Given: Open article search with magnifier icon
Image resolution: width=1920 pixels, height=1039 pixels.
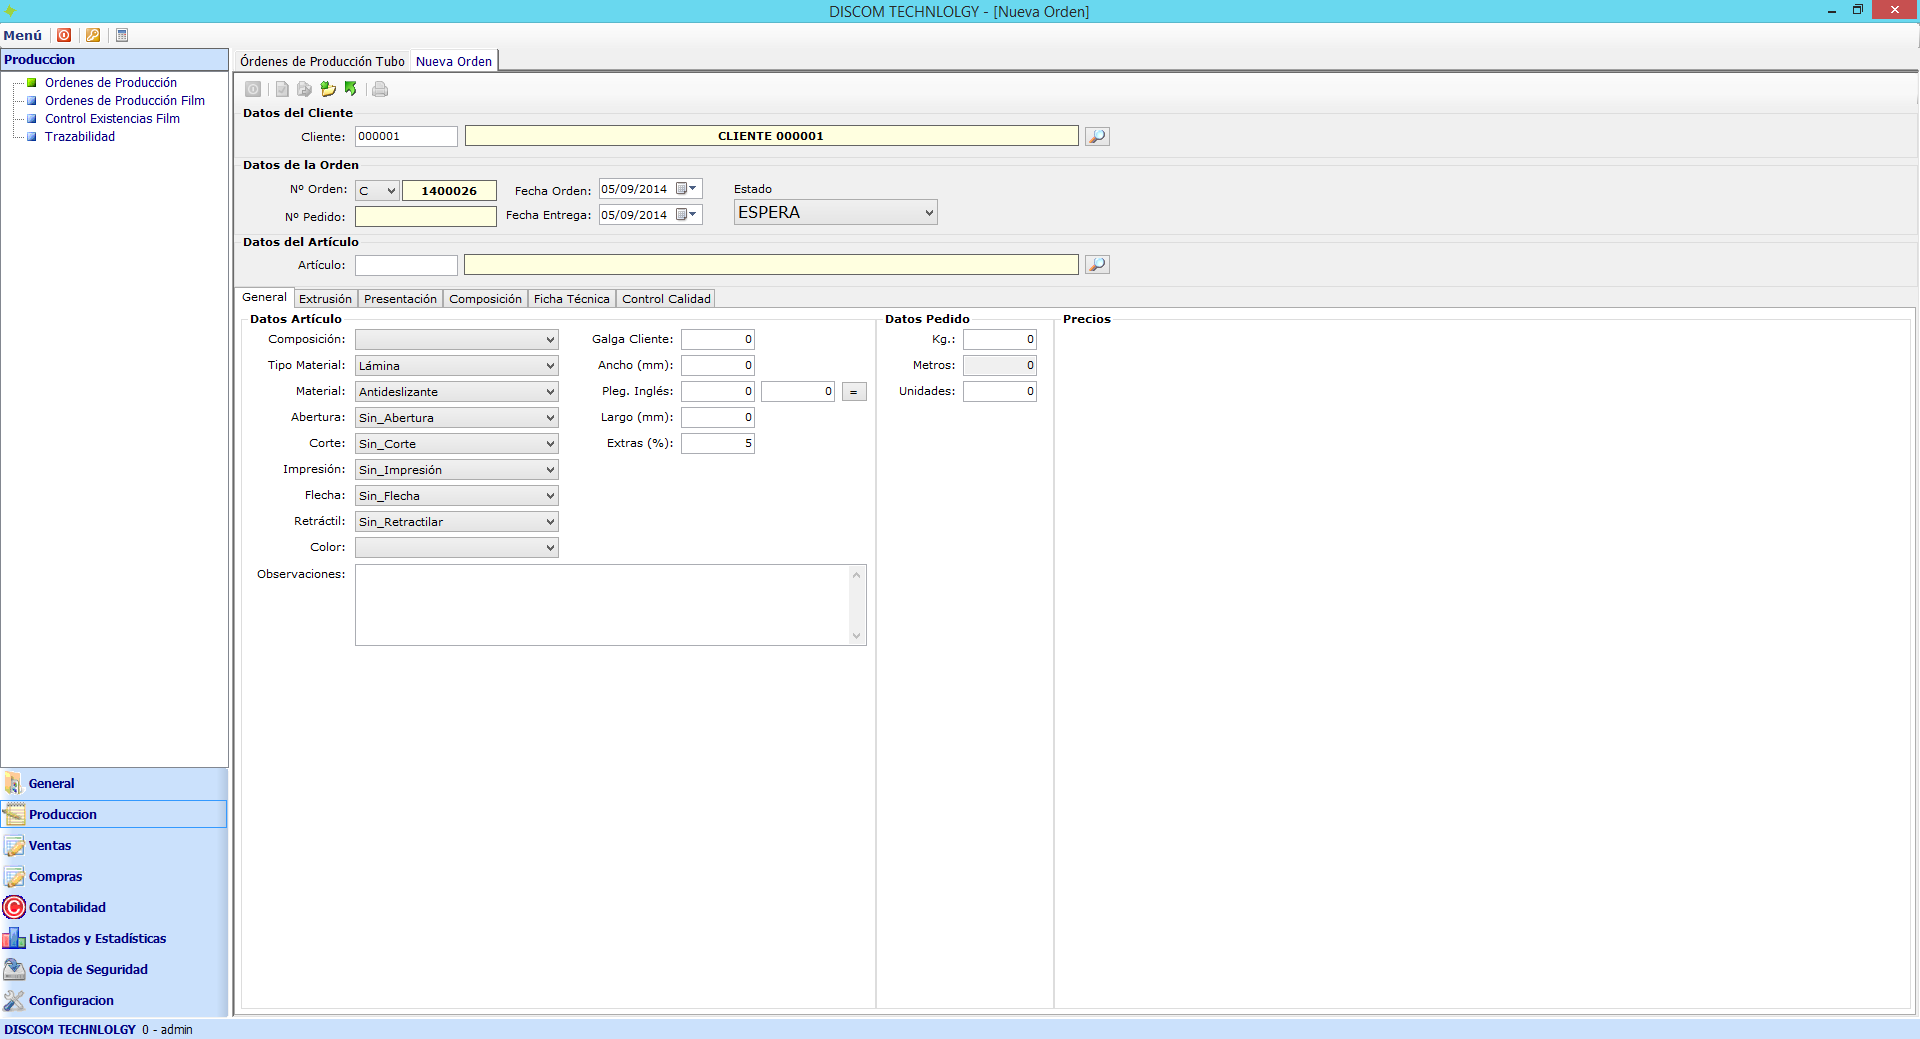Looking at the screenshot, I should [1097, 265].
